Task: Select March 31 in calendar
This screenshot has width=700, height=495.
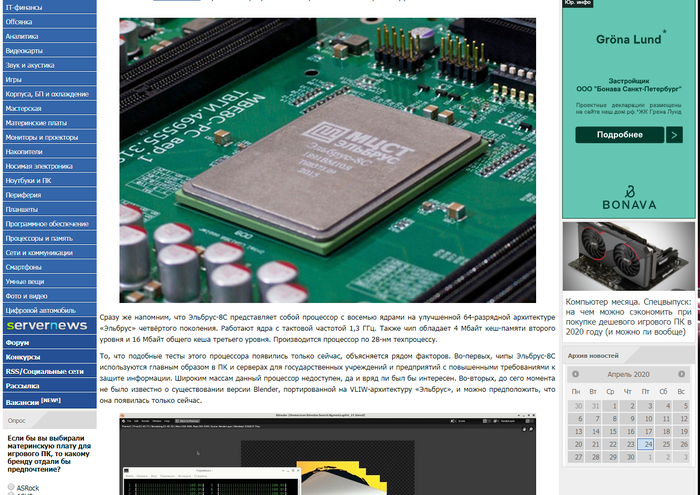Action: click(593, 406)
